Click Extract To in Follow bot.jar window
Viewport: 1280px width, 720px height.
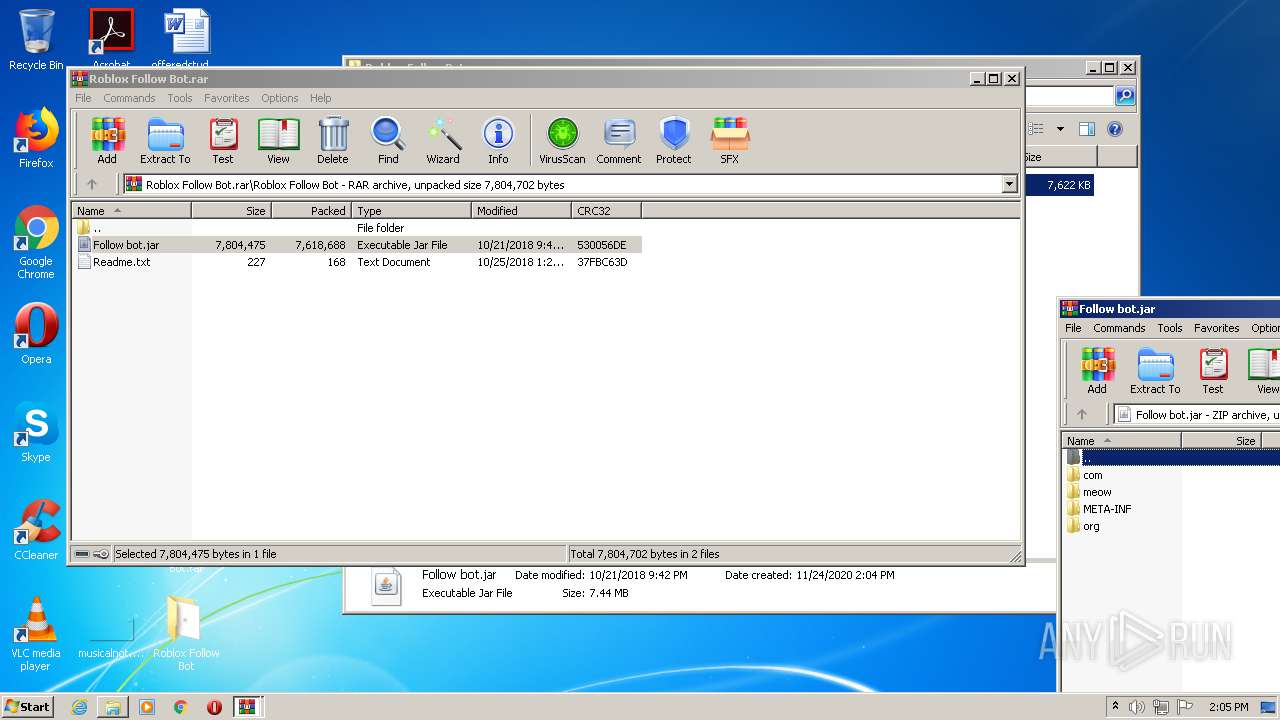point(1155,370)
